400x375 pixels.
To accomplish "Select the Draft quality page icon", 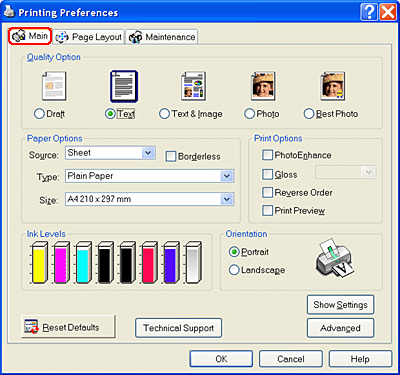I will point(54,86).
